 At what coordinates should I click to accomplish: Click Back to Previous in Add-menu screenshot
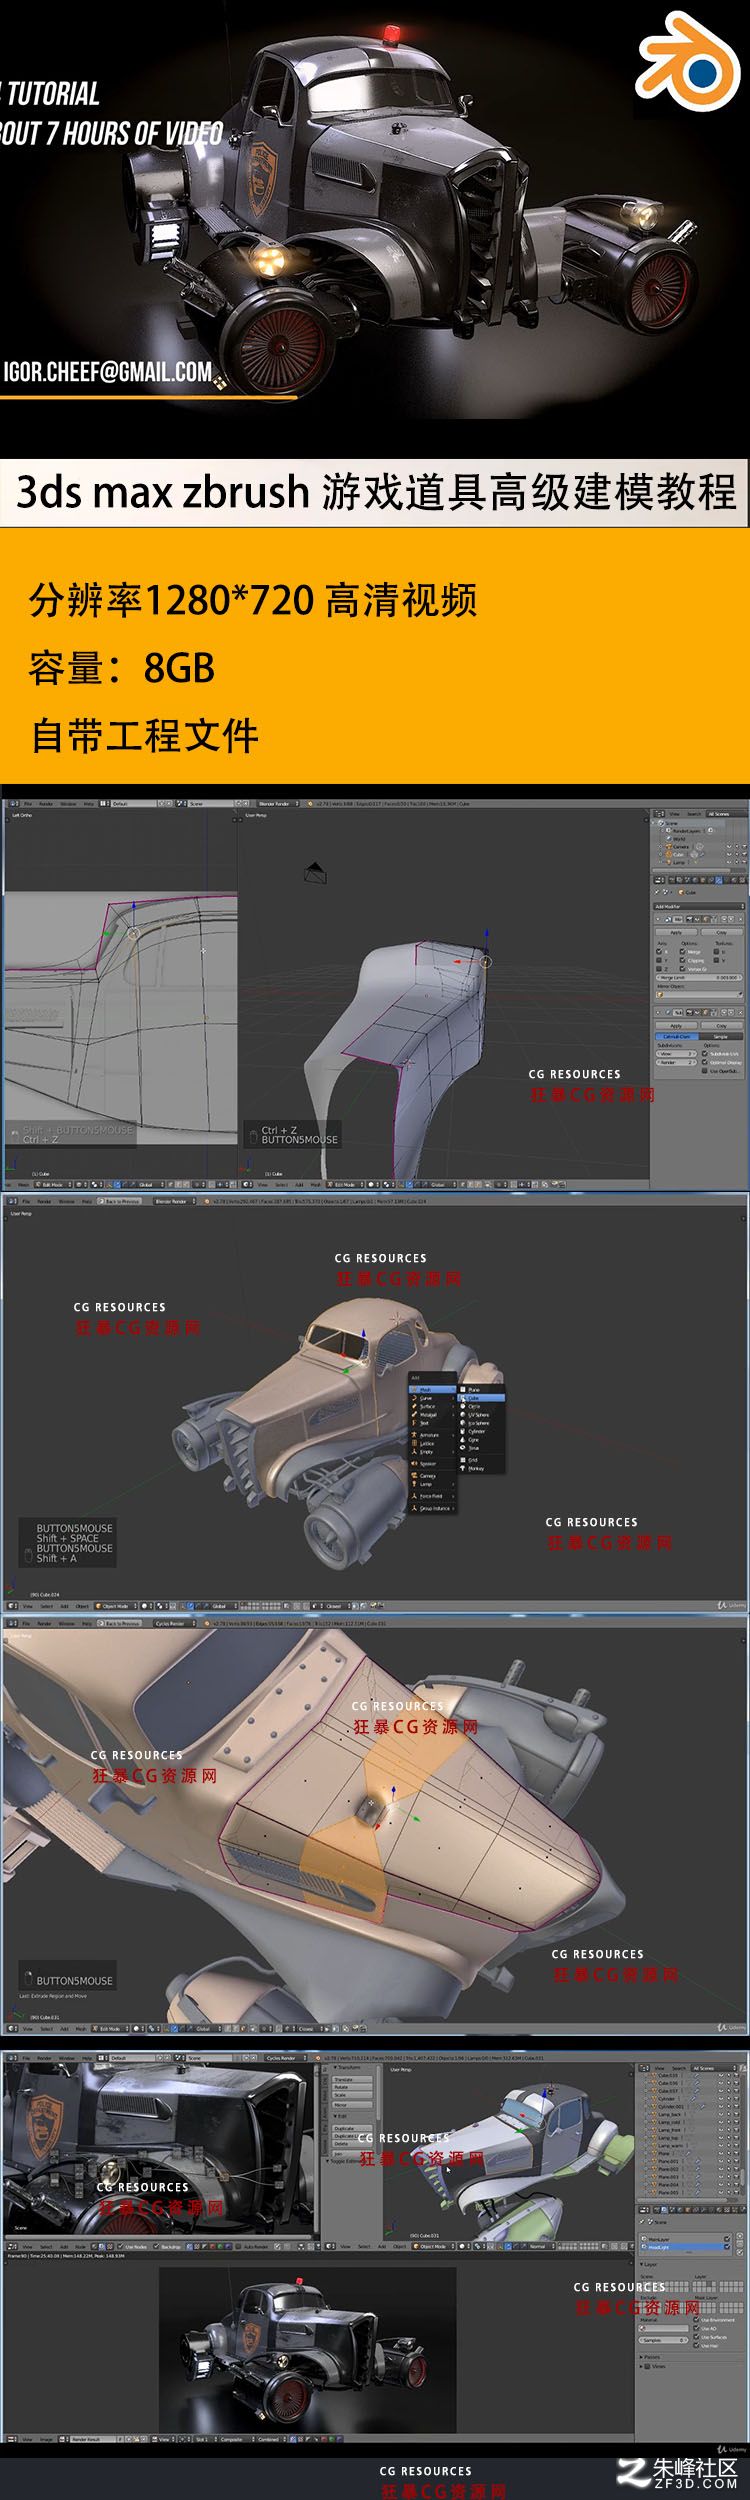(119, 1201)
